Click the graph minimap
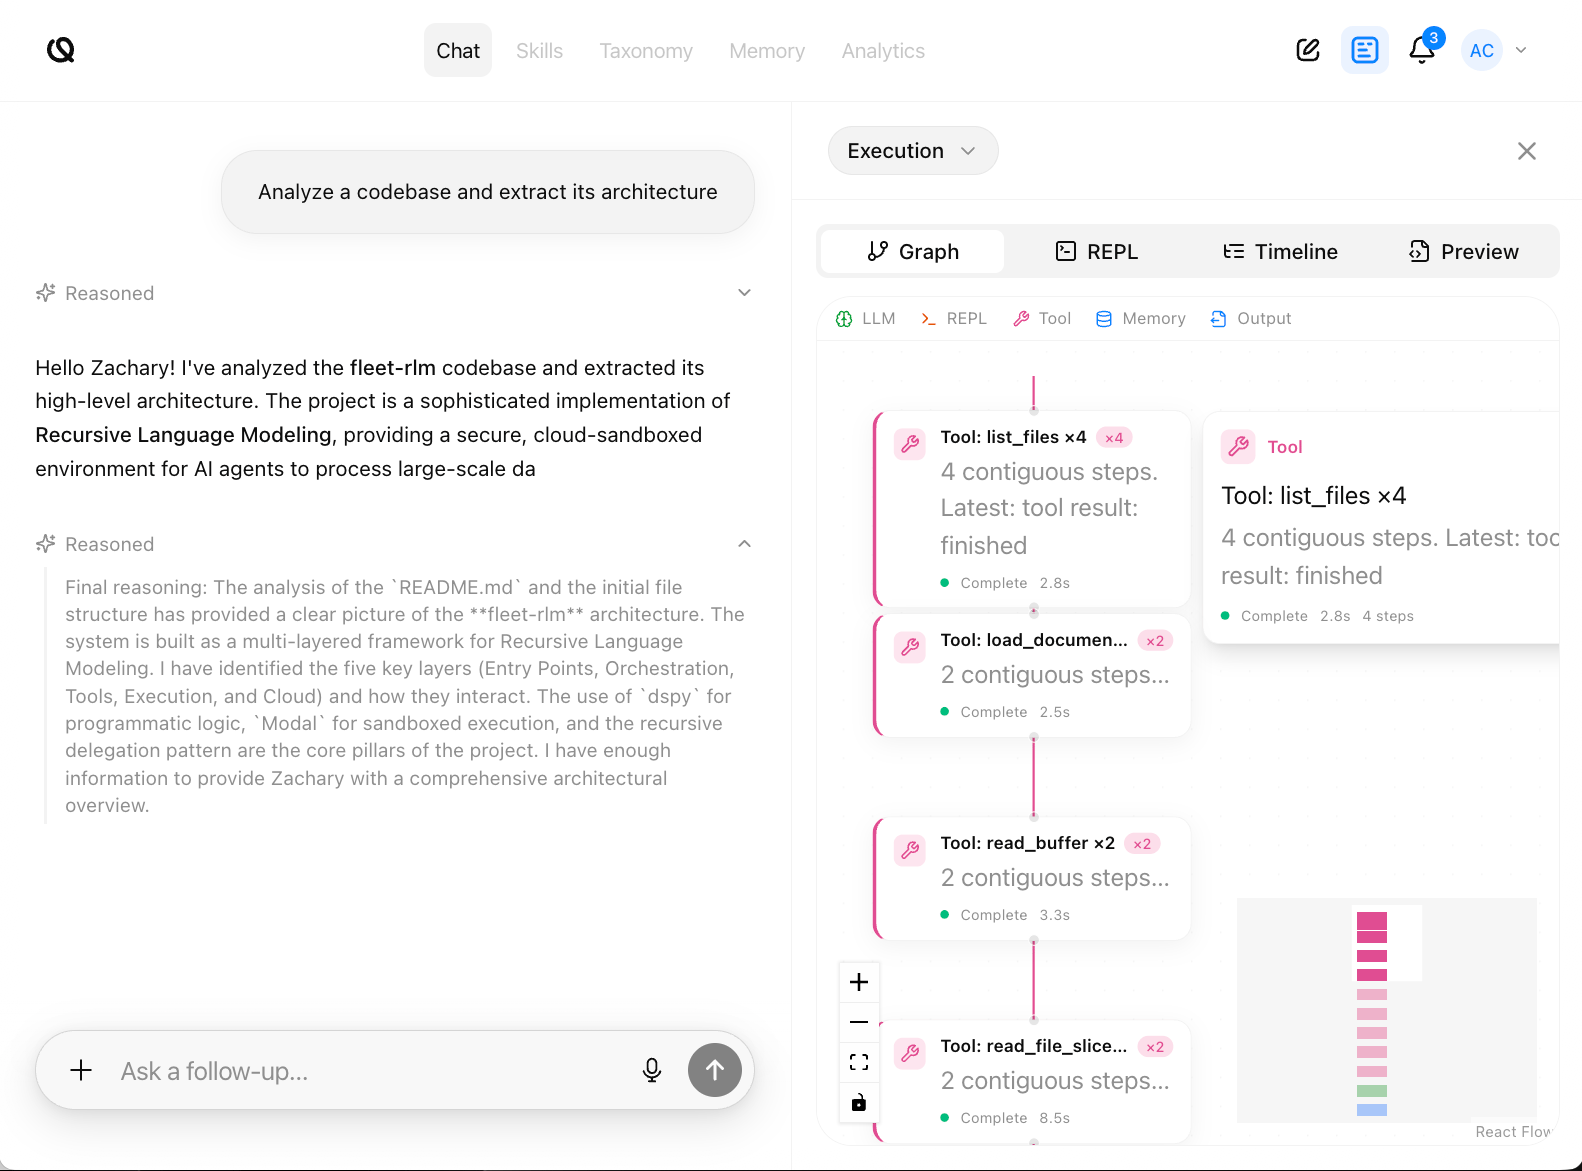This screenshot has height=1171, width=1582. tap(1386, 1010)
